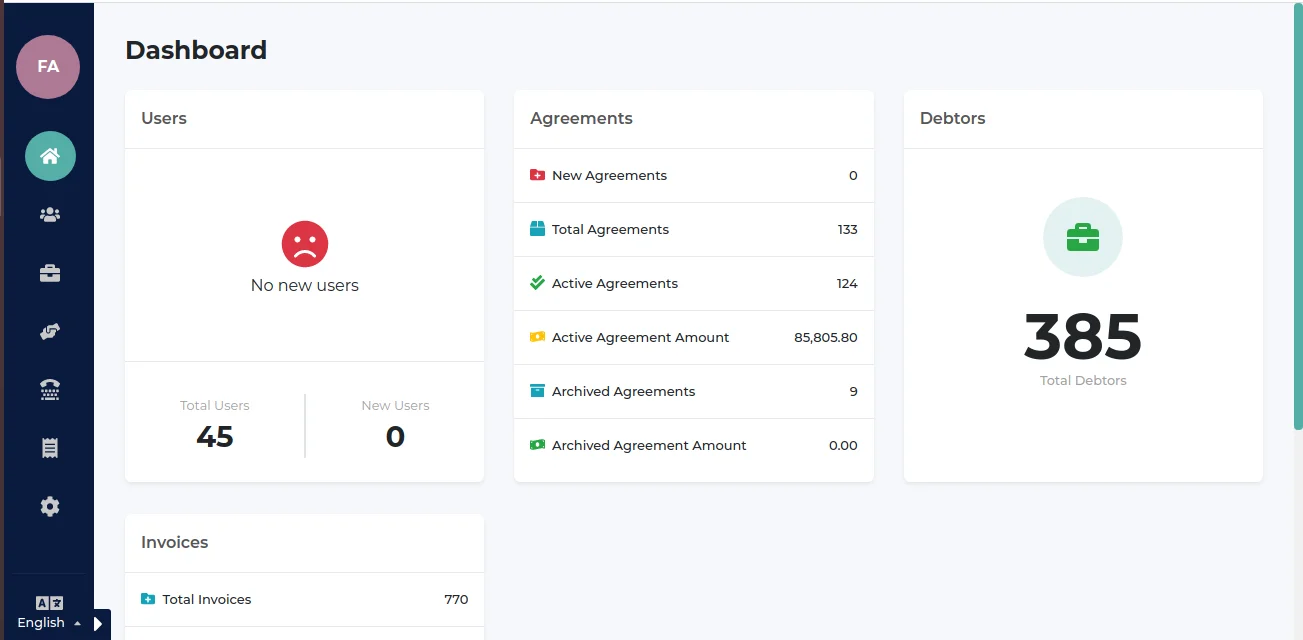Open the telephone contact icon in sidebar
The height and width of the screenshot is (640, 1303).
click(48, 389)
